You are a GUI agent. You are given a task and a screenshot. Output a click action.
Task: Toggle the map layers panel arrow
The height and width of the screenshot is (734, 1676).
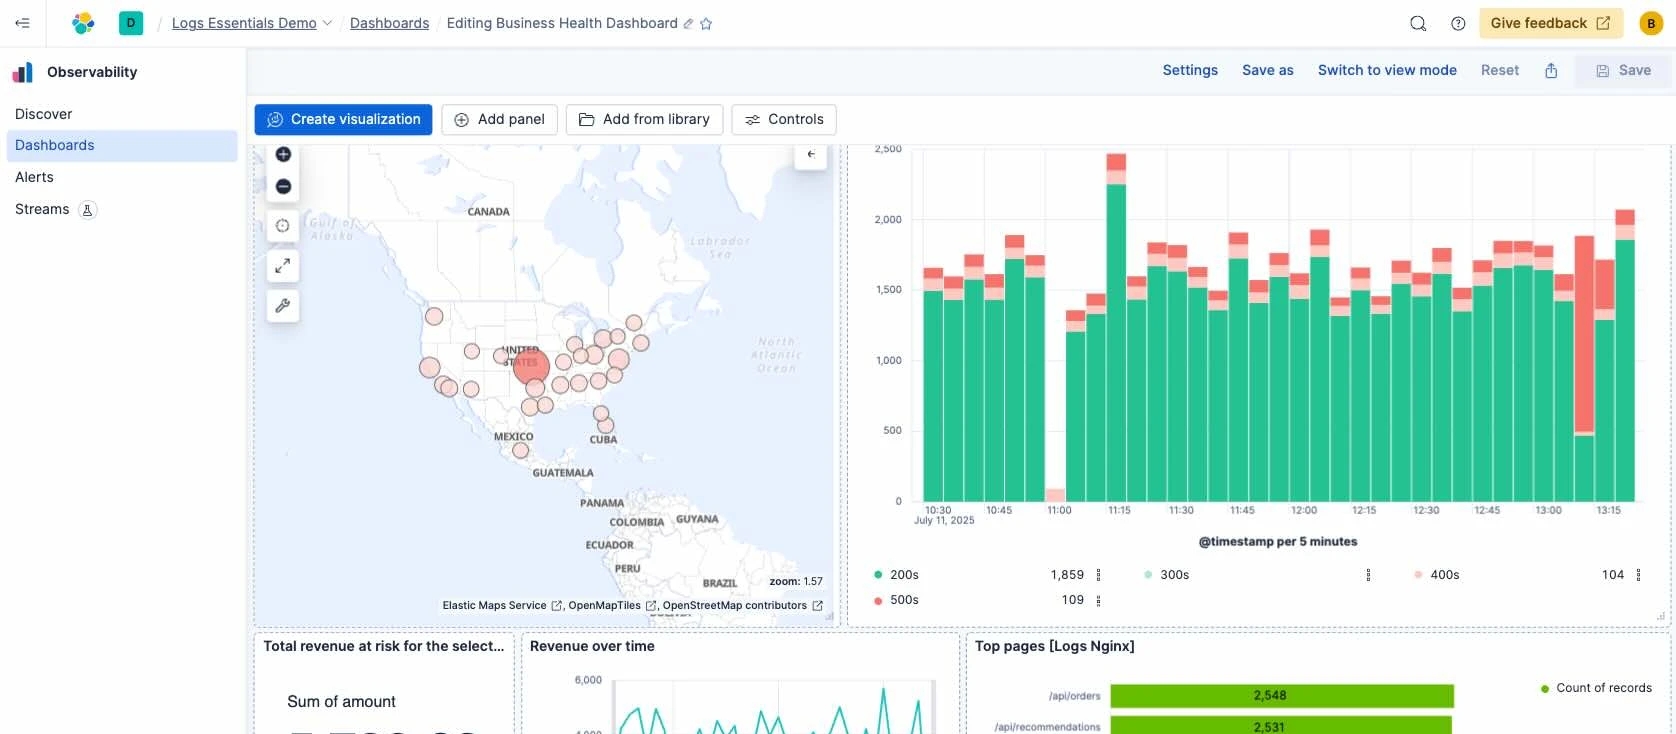(x=811, y=155)
